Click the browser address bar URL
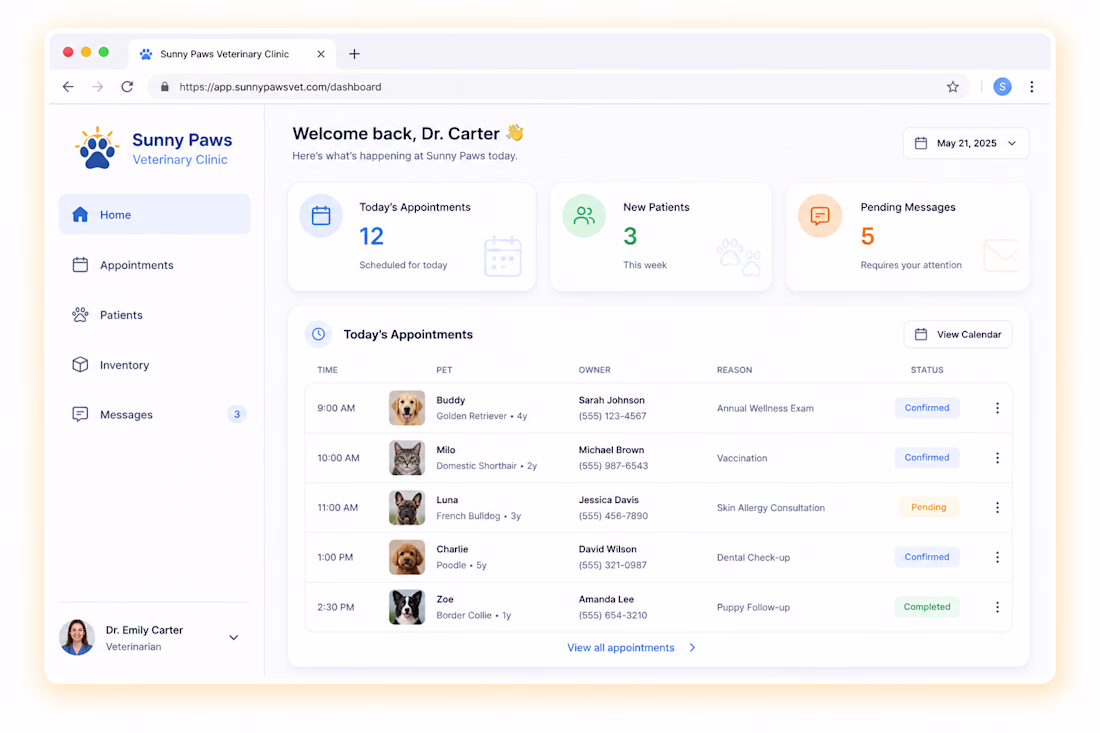 tap(281, 87)
